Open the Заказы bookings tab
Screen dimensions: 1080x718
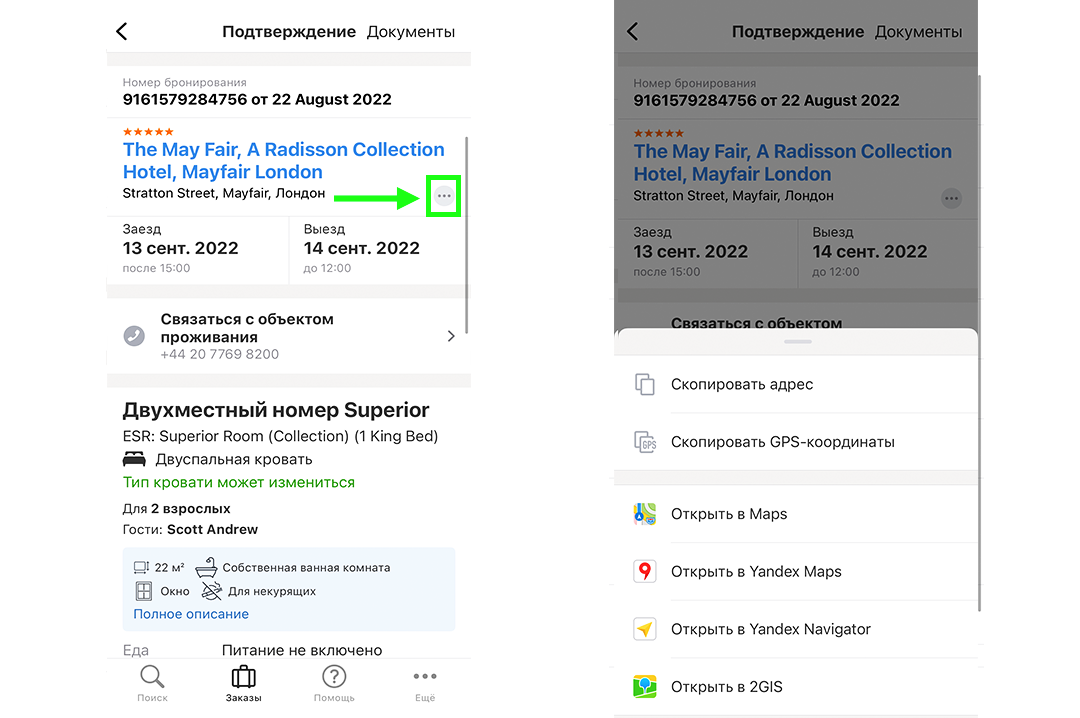pyautogui.click(x=243, y=683)
